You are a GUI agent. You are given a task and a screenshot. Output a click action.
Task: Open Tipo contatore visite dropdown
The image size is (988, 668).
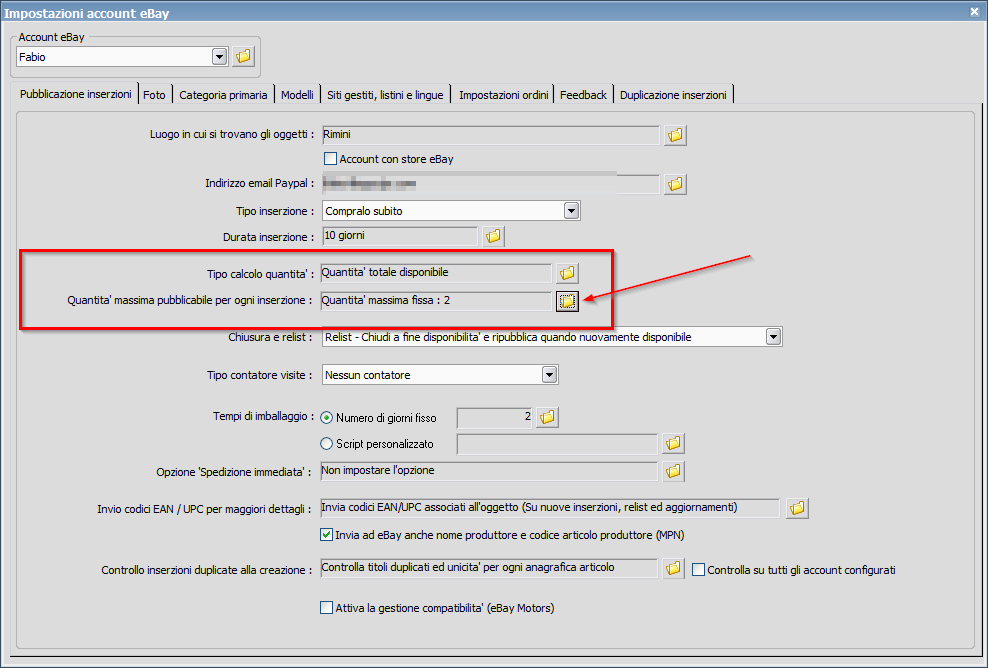coord(549,374)
